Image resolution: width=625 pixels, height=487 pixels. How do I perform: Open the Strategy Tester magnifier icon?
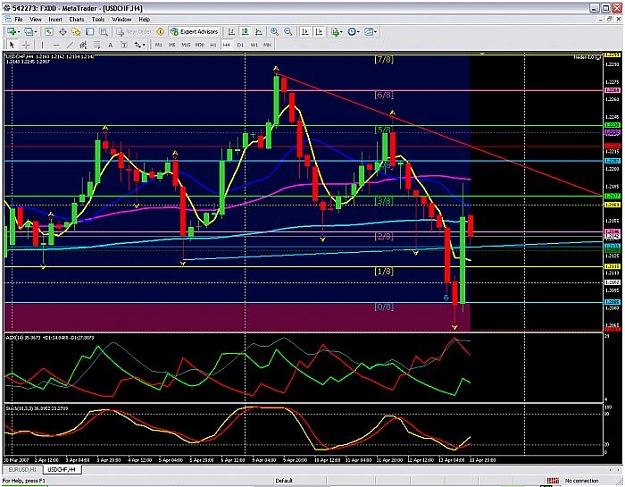[x=104, y=32]
